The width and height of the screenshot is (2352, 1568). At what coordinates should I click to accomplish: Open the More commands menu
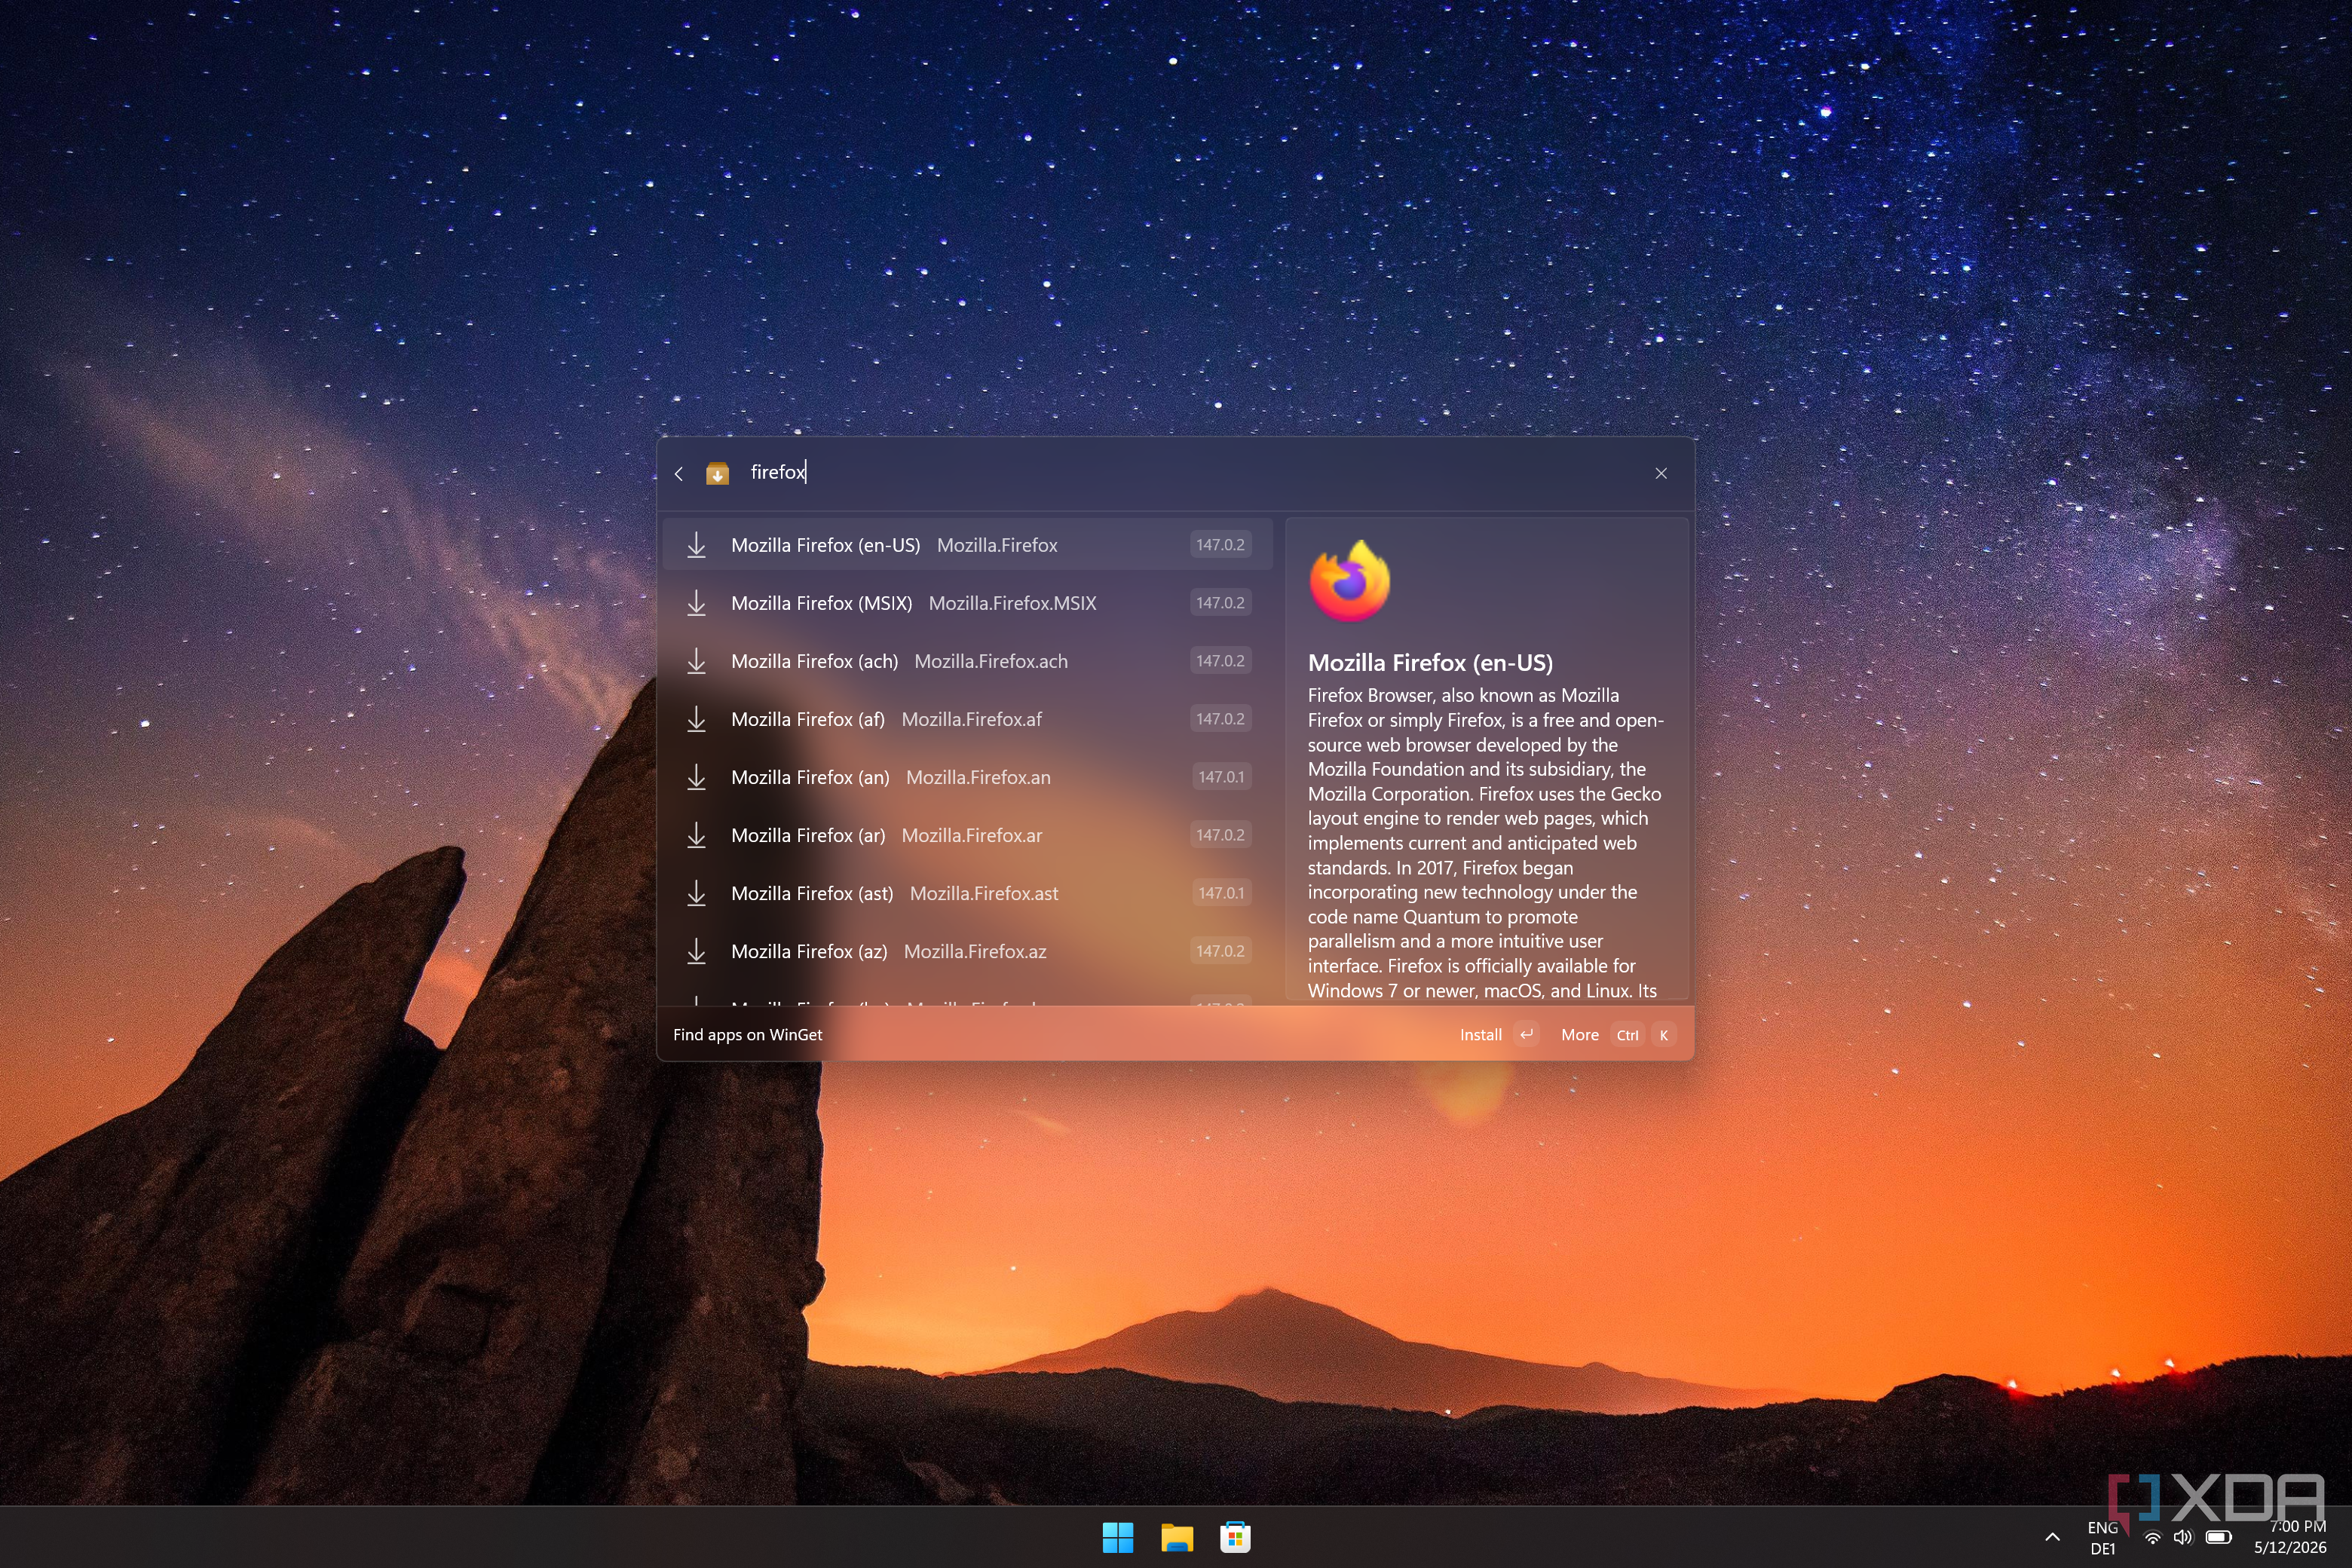tap(1616, 1035)
